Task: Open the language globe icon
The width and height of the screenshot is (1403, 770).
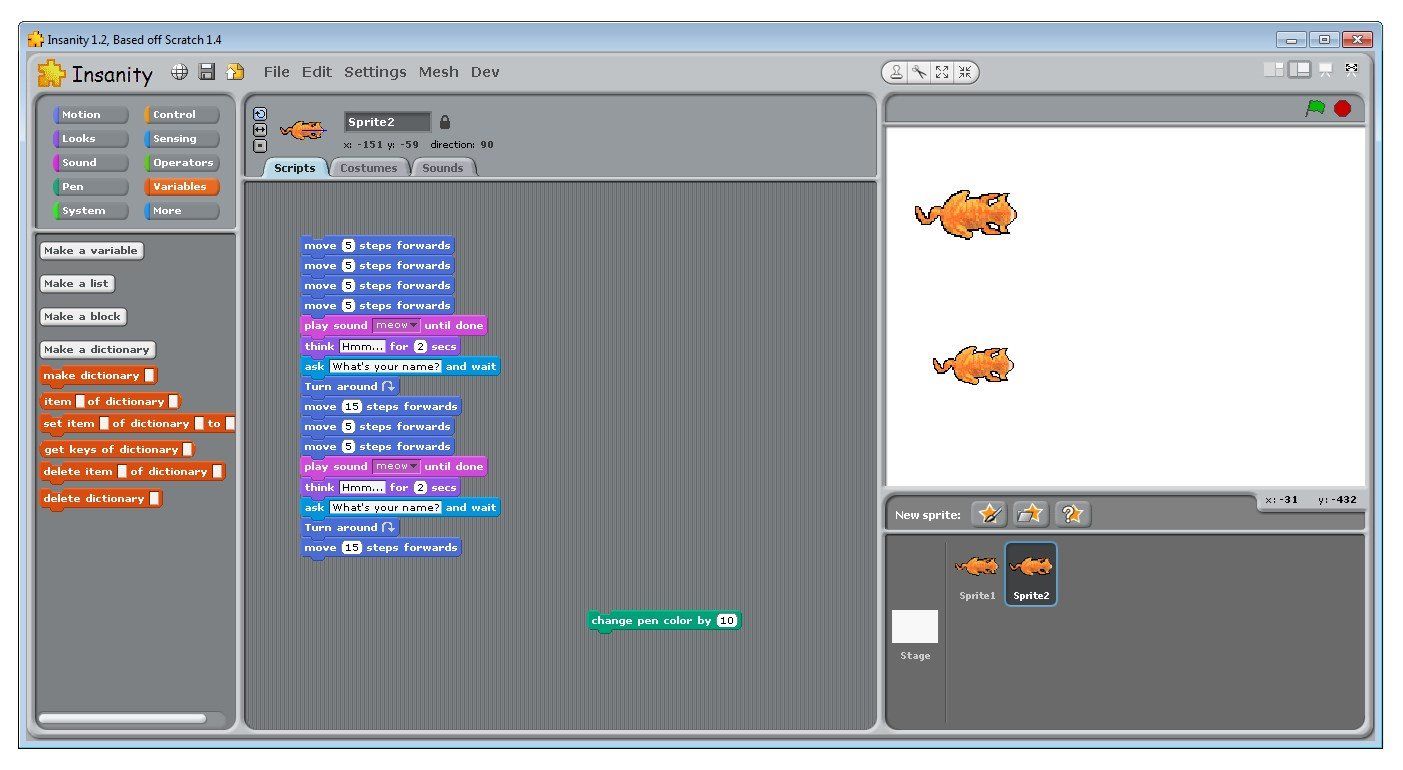Action: pos(179,72)
